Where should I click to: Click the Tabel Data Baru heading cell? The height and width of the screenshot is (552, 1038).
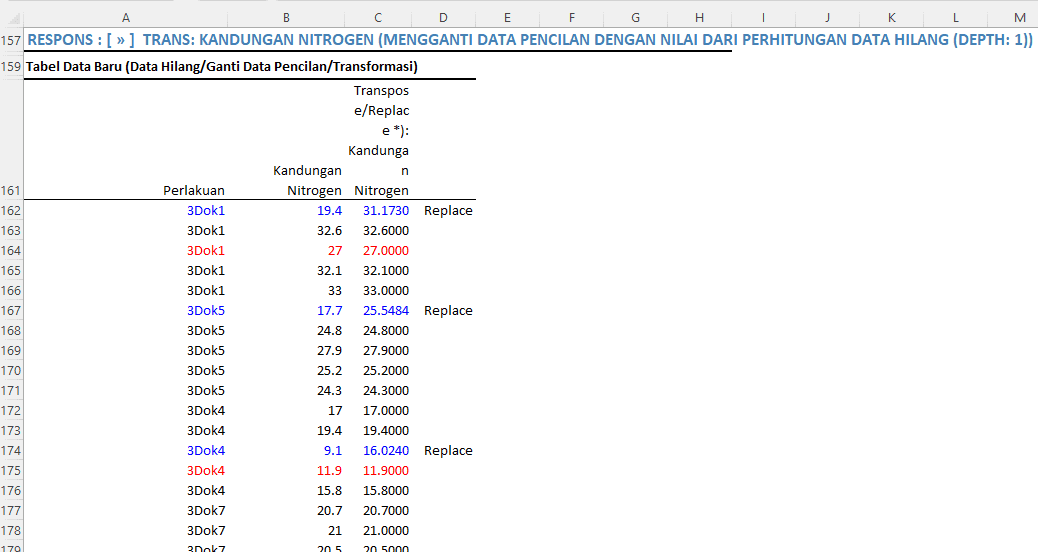pos(222,67)
